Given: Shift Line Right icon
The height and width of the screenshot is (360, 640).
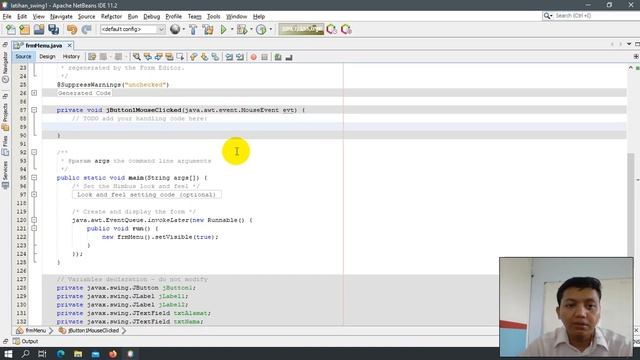Looking at the screenshot, I should (240, 57).
